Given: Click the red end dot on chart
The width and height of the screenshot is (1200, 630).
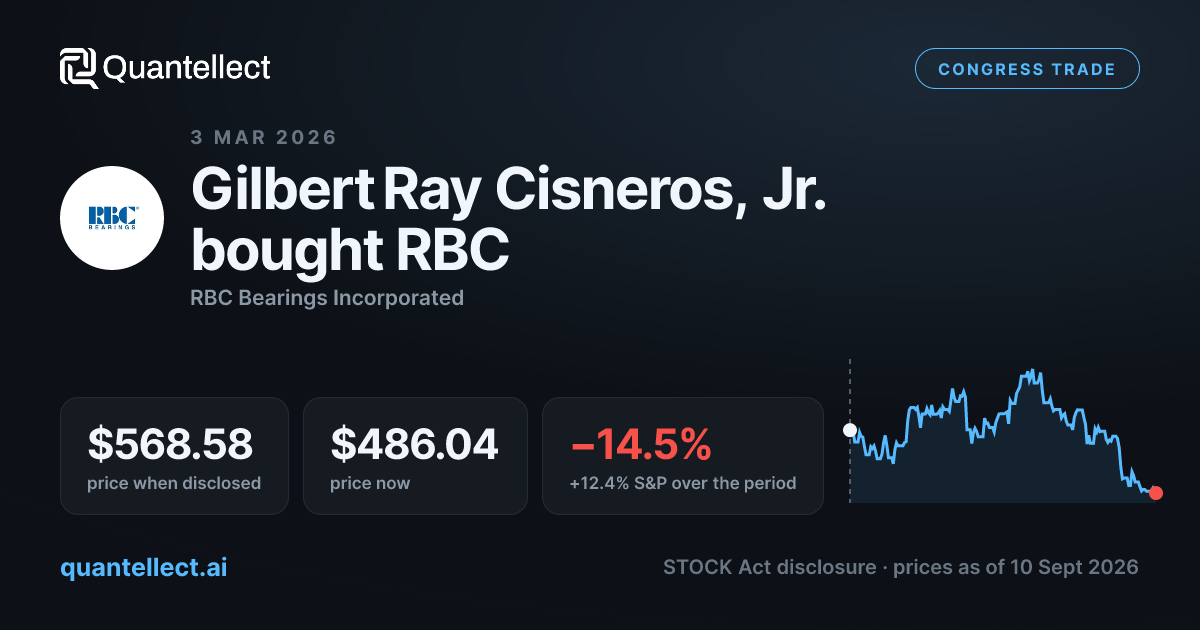Looking at the screenshot, I should (x=1156, y=492).
